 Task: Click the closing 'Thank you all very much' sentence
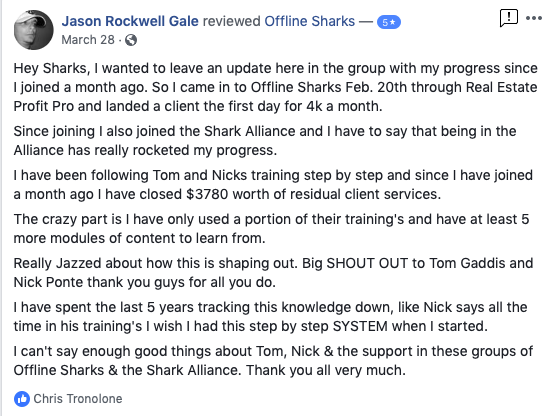(326, 370)
